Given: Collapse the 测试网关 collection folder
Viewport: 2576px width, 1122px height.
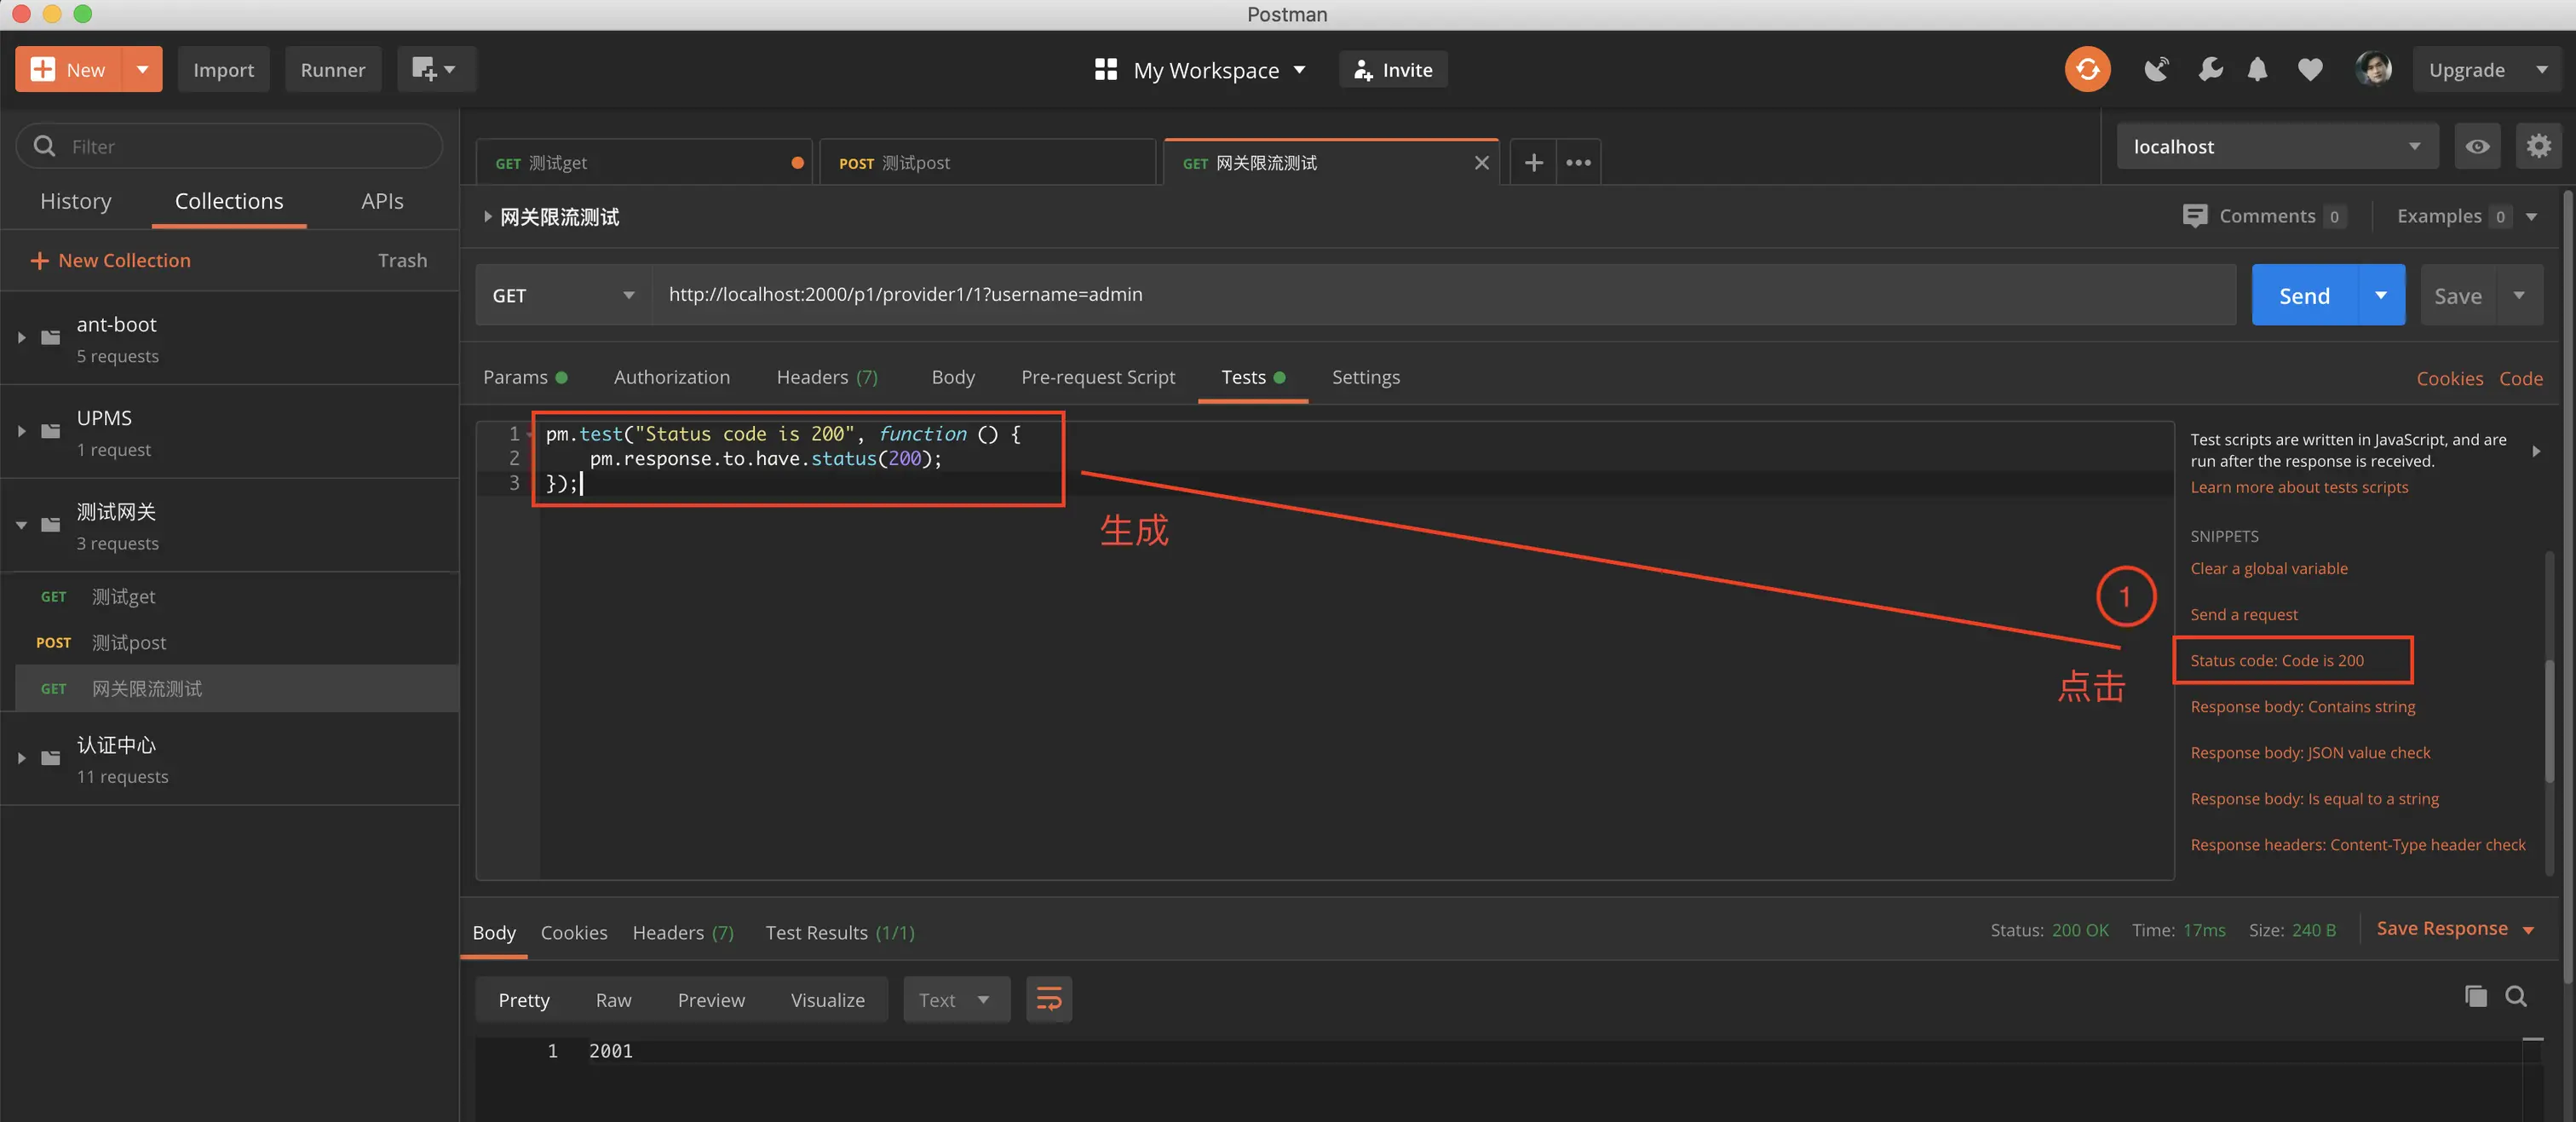Looking at the screenshot, I should pyautogui.click(x=21, y=525).
